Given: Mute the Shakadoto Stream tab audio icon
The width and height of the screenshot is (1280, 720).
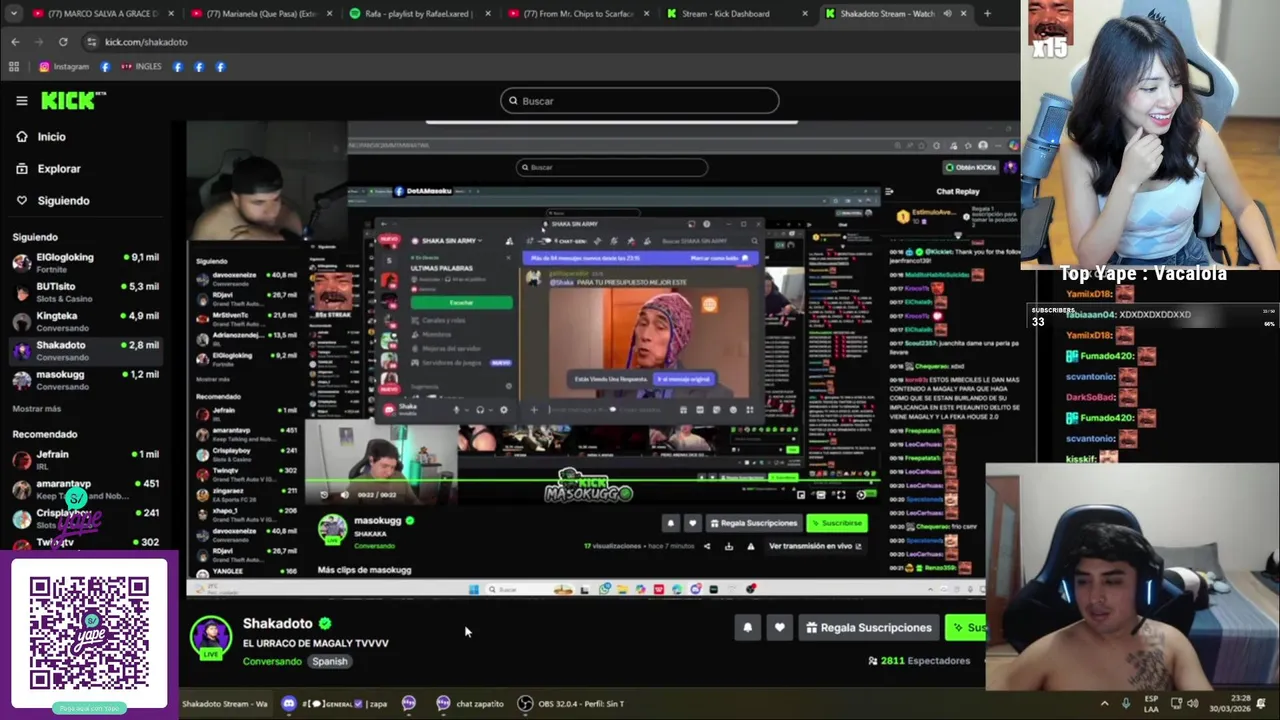Looking at the screenshot, I should (947, 14).
